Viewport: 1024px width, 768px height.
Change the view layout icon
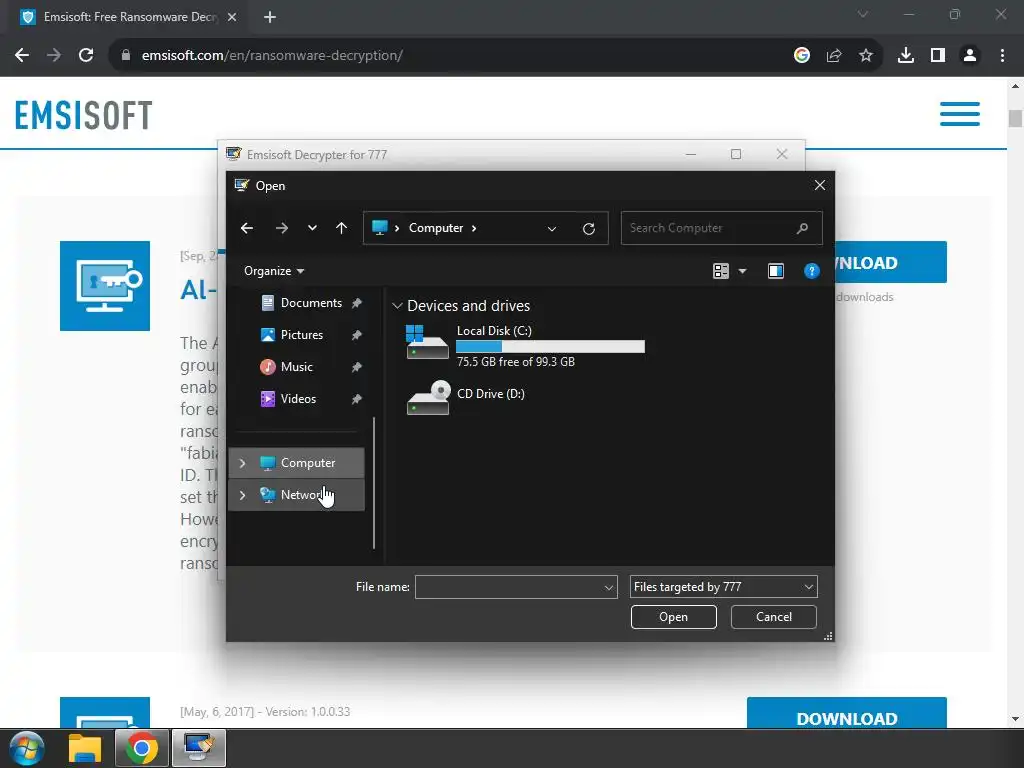pyautogui.click(x=721, y=271)
